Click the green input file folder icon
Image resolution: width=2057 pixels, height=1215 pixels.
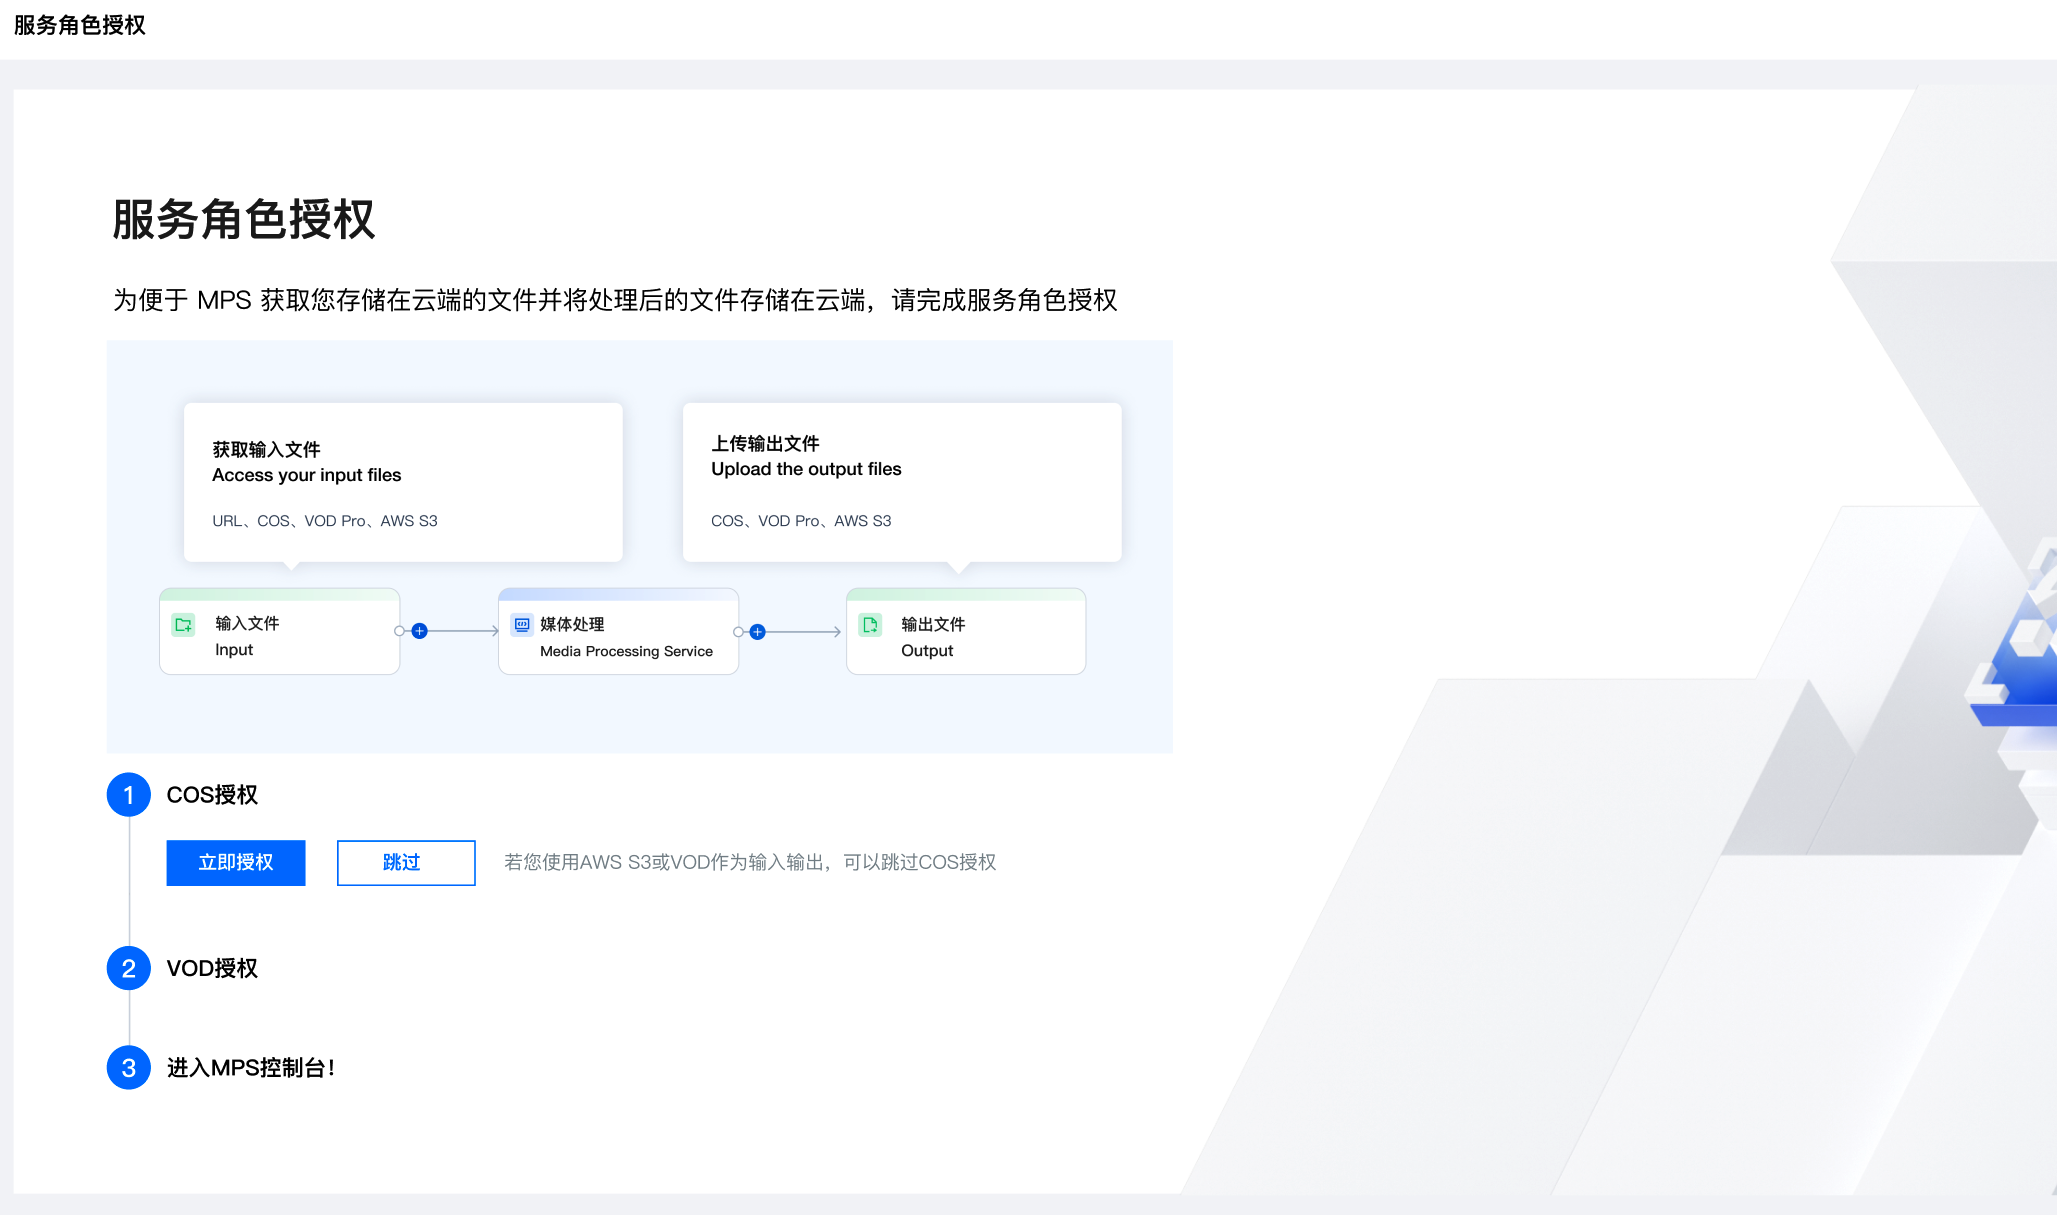pyautogui.click(x=183, y=625)
